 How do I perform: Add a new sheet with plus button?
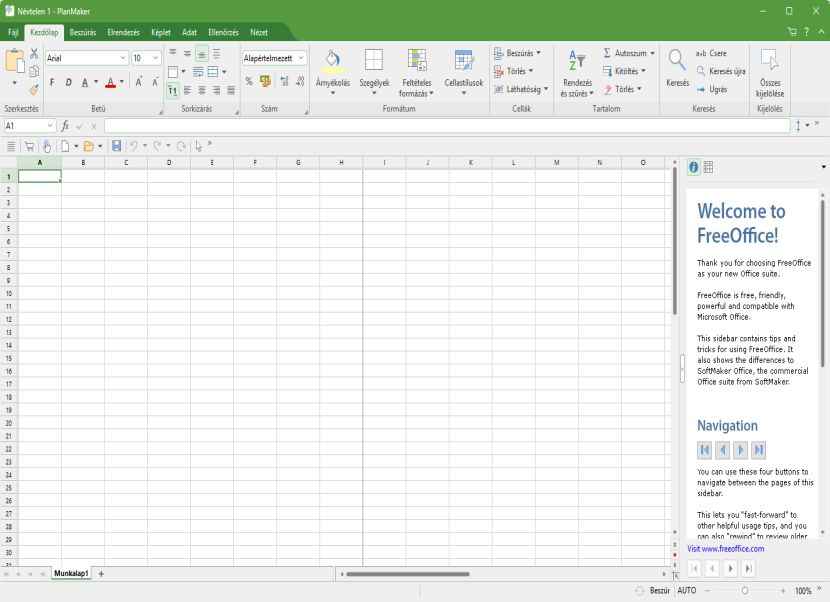101,574
